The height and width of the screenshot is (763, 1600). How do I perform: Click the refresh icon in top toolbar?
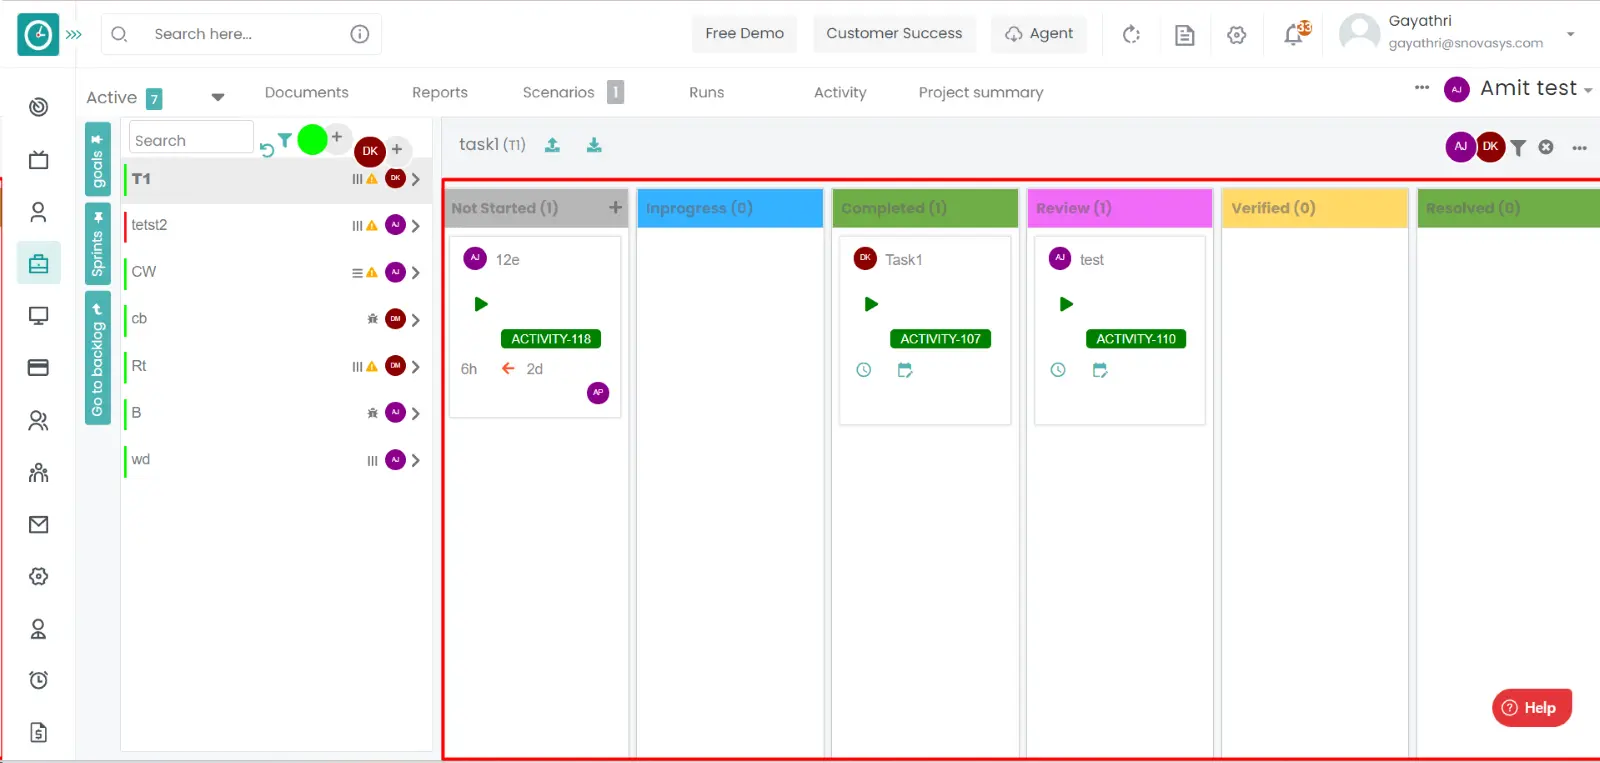(x=1131, y=35)
